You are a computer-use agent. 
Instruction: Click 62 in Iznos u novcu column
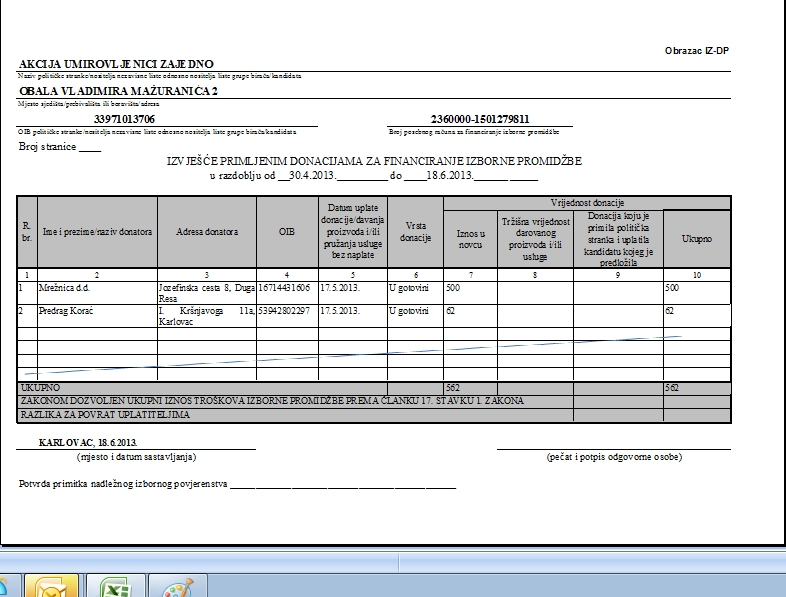pos(450,311)
